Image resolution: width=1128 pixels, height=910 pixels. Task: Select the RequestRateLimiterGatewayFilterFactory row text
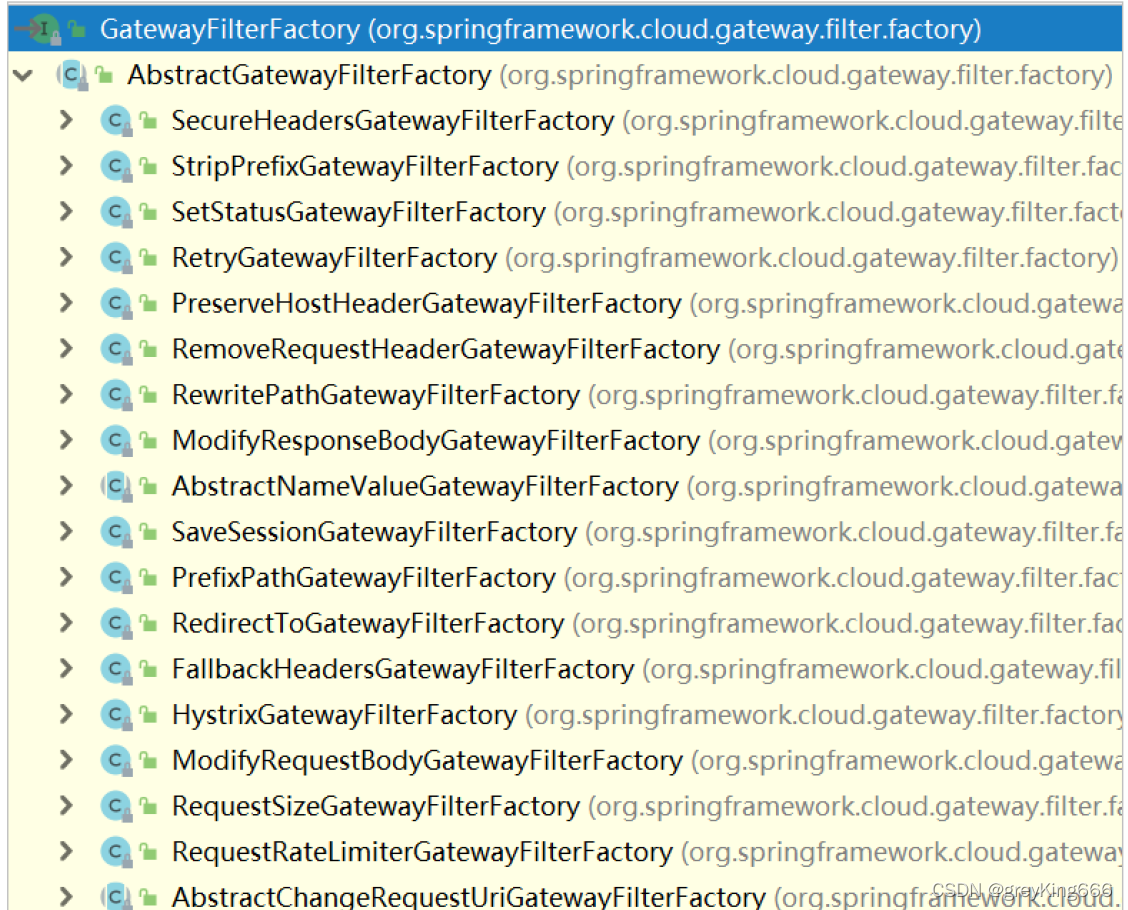pos(646,852)
